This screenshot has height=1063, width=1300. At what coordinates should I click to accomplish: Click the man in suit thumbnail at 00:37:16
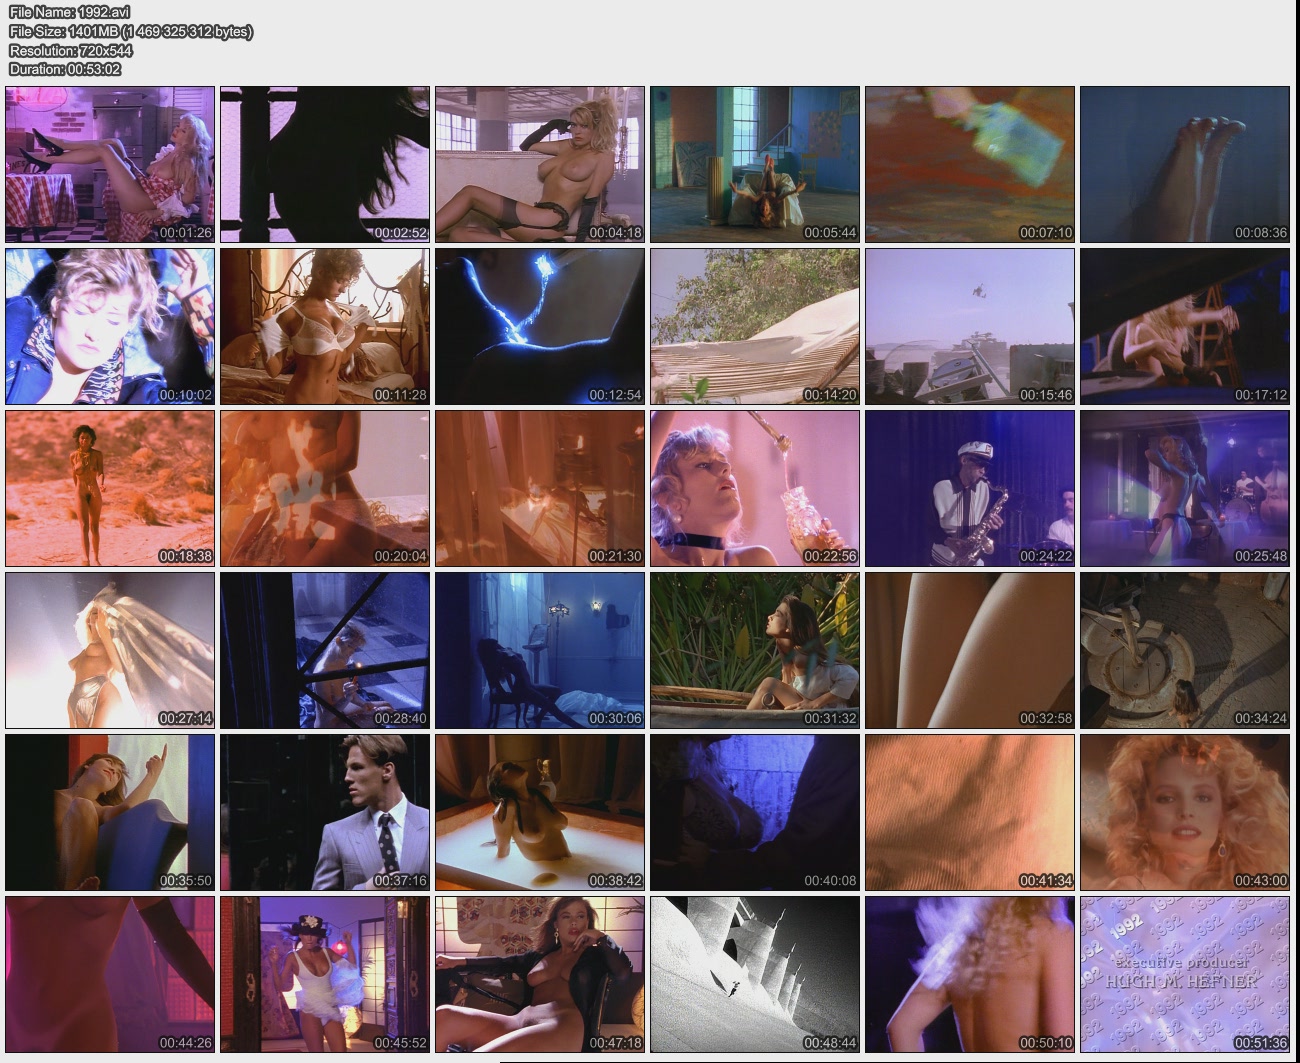(325, 812)
